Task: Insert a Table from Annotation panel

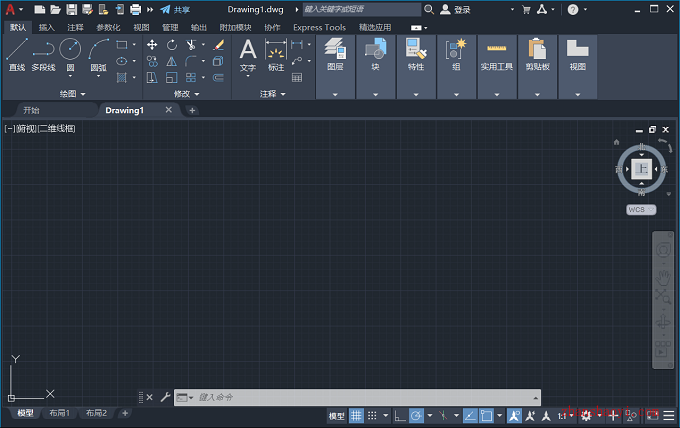Action: pyautogui.click(x=297, y=78)
